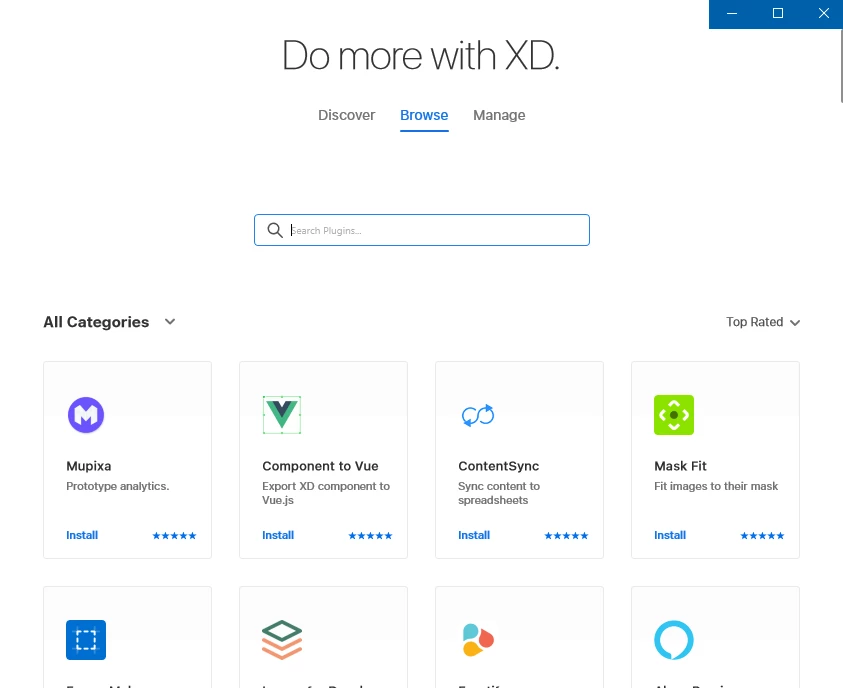Click the Mask Fit star rating

tap(762, 535)
